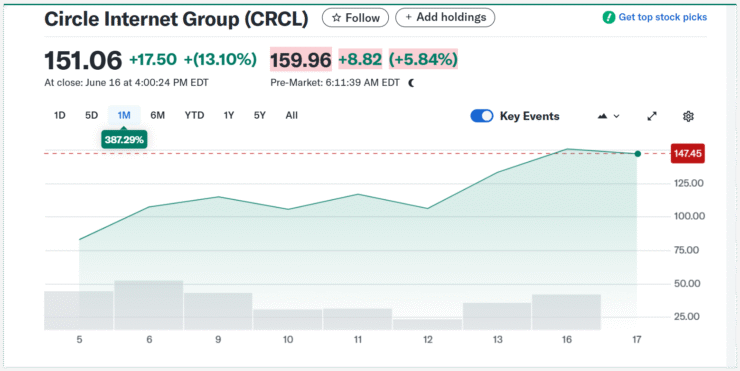Click the June 6 volume bar

(x=149, y=305)
